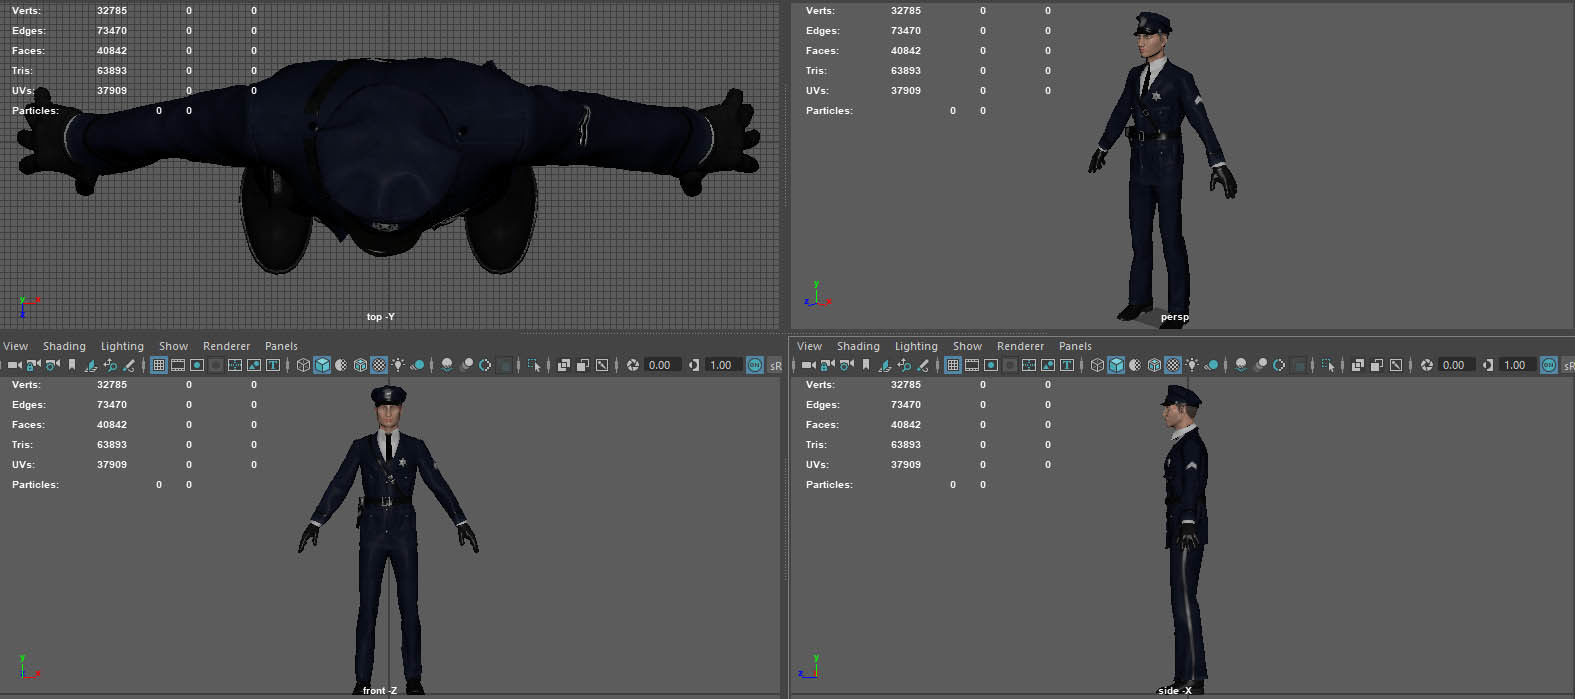
Task: Click the Grease Pencil icon in front viewport
Action: [129, 365]
